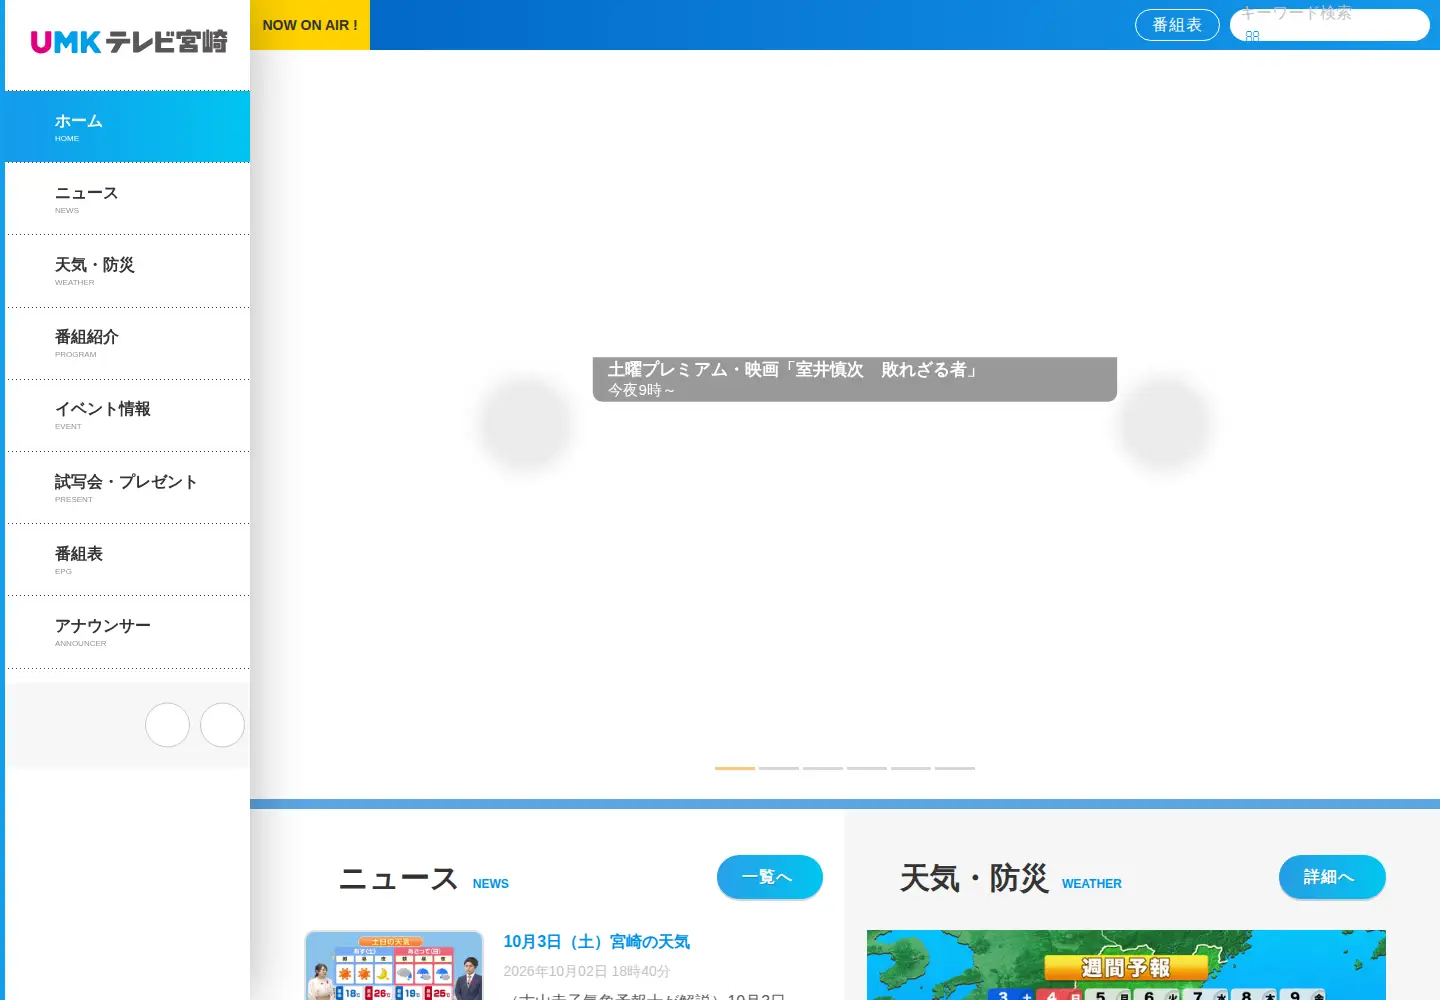Viewport: 1440px width, 1000px height.
Task: Focus the キーワード検索 search field
Action: [1330, 25]
